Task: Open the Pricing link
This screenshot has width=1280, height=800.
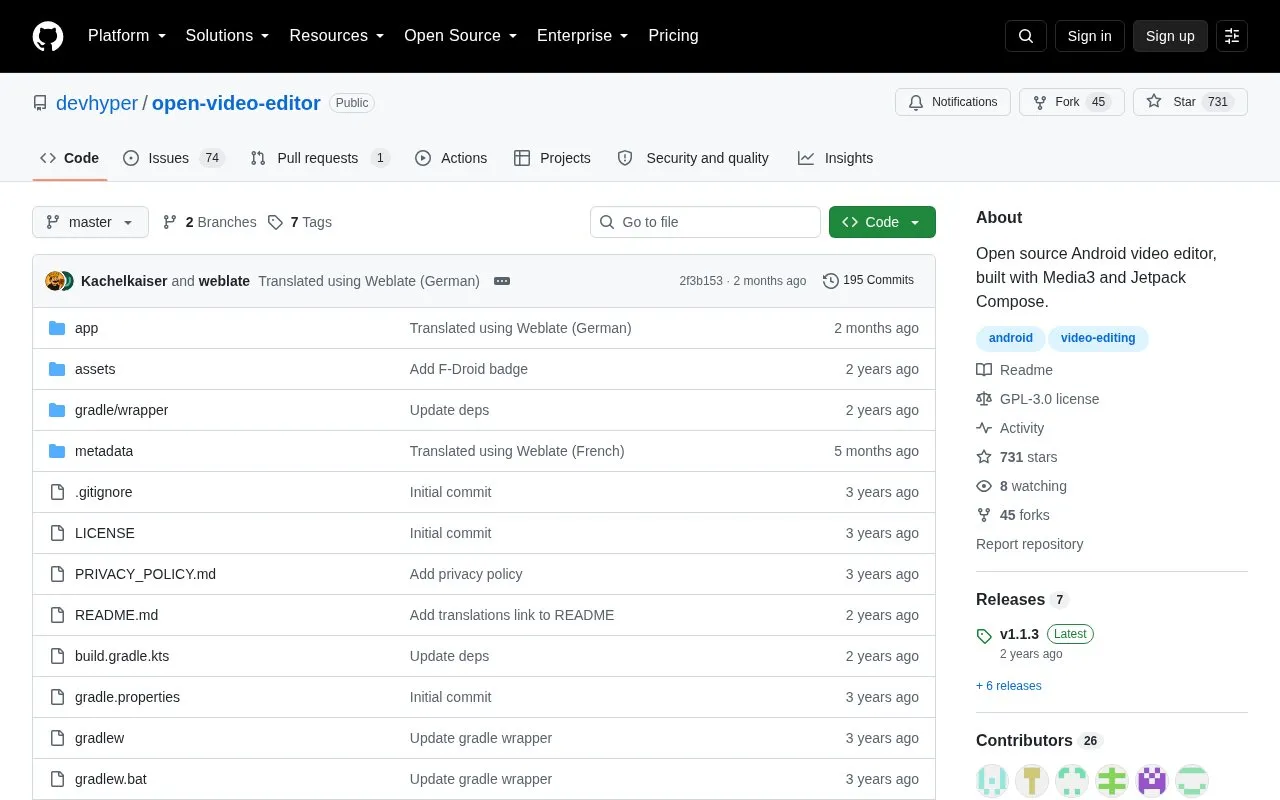Action: tap(673, 36)
